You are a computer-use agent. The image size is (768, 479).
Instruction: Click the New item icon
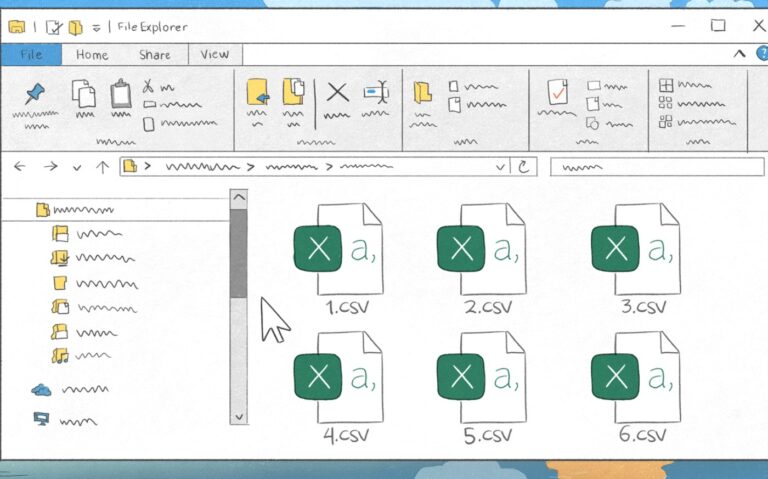[454, 87]
